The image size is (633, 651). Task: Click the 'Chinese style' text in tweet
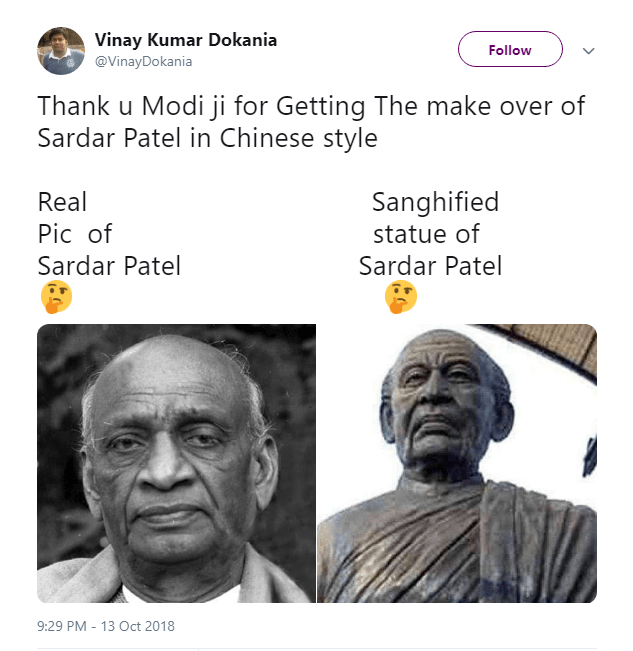298,138
